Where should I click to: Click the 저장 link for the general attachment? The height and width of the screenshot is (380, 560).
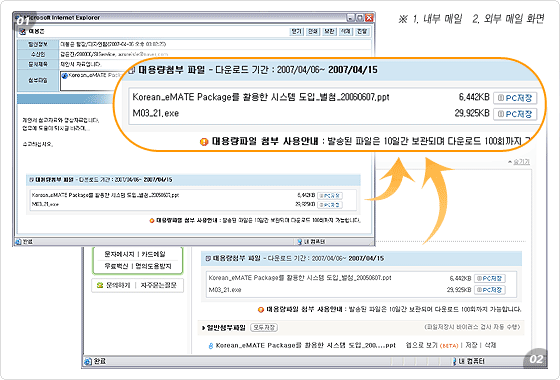click(x=471, y=345)
